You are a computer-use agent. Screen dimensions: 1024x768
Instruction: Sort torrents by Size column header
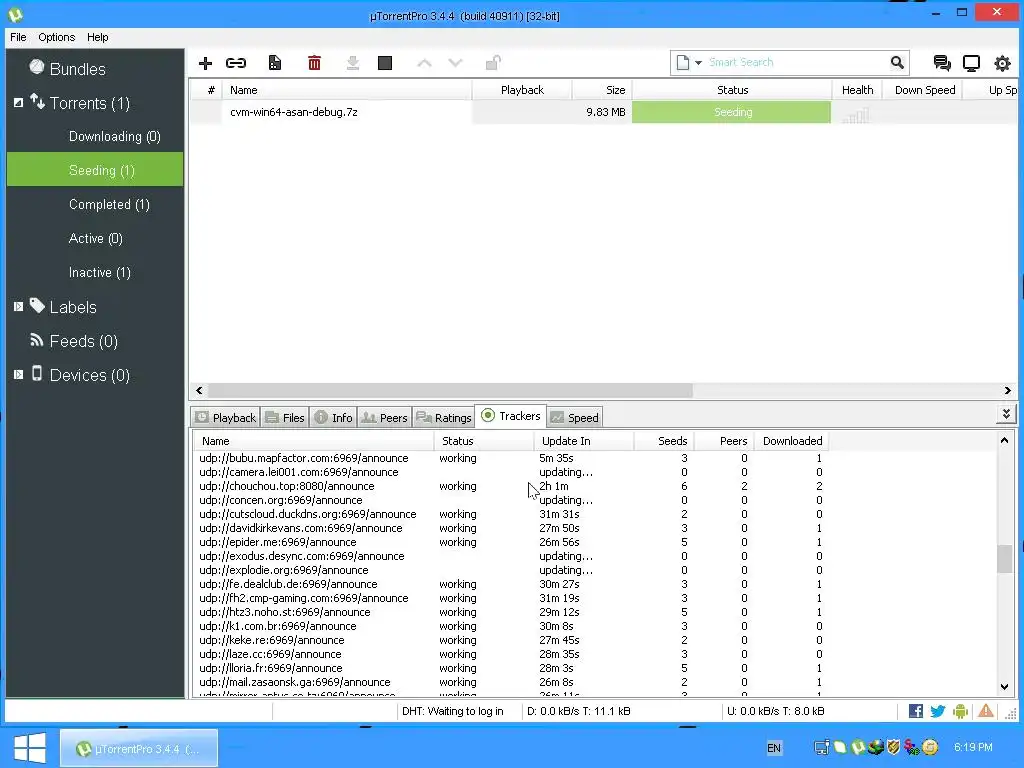(601, 90)
